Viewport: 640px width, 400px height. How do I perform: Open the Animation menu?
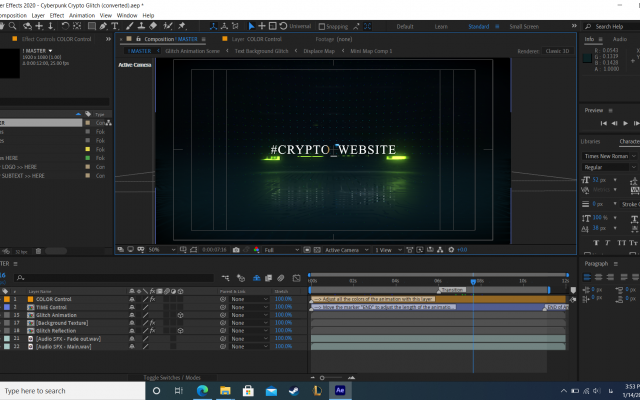pos(82,16)
